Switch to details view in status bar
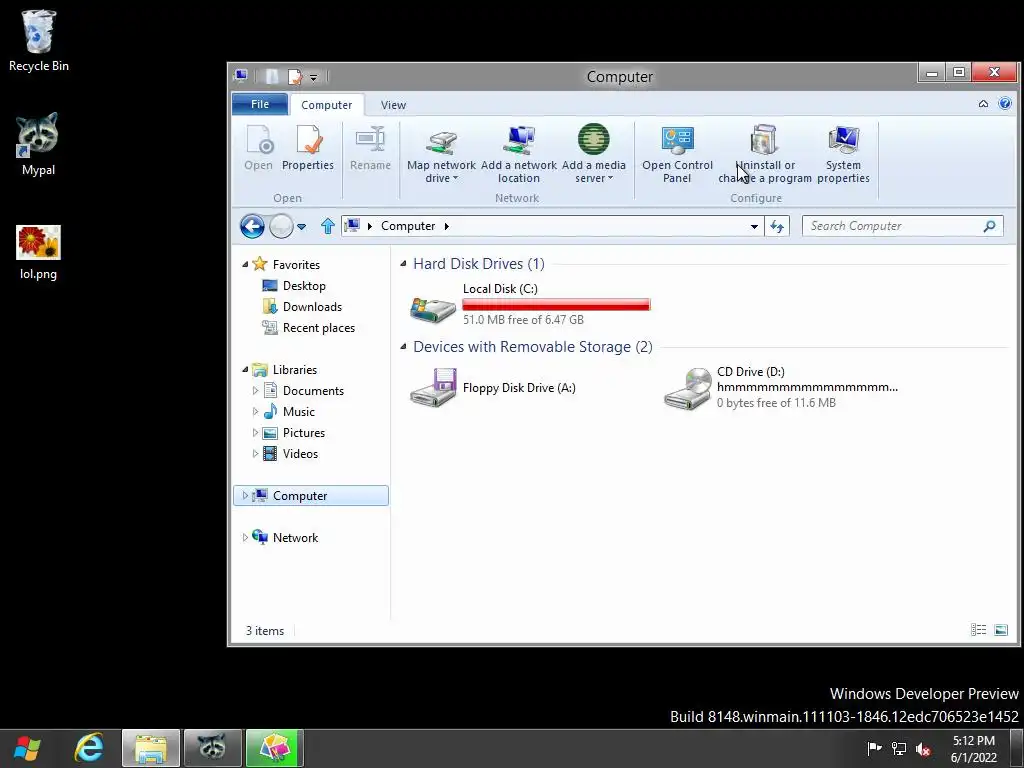1024x768 pixels. pos(978,630)
